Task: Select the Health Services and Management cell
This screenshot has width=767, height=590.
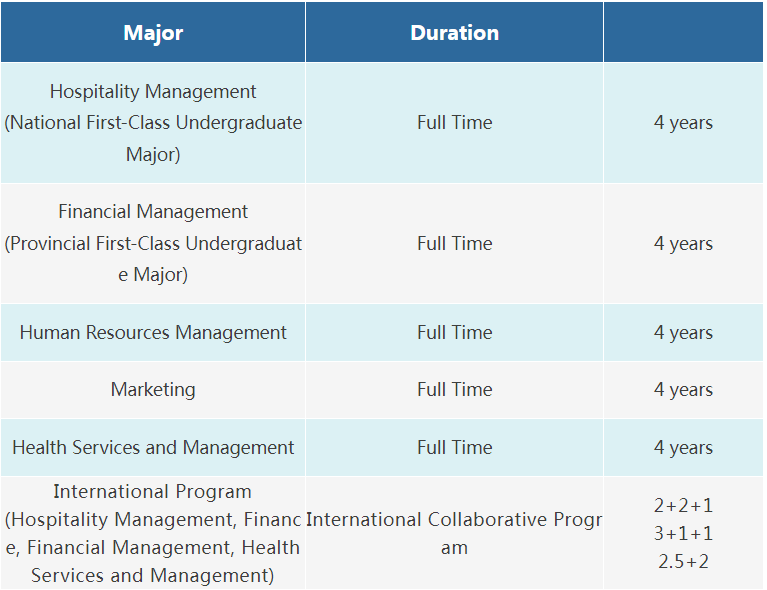Action: pos(153,448)
